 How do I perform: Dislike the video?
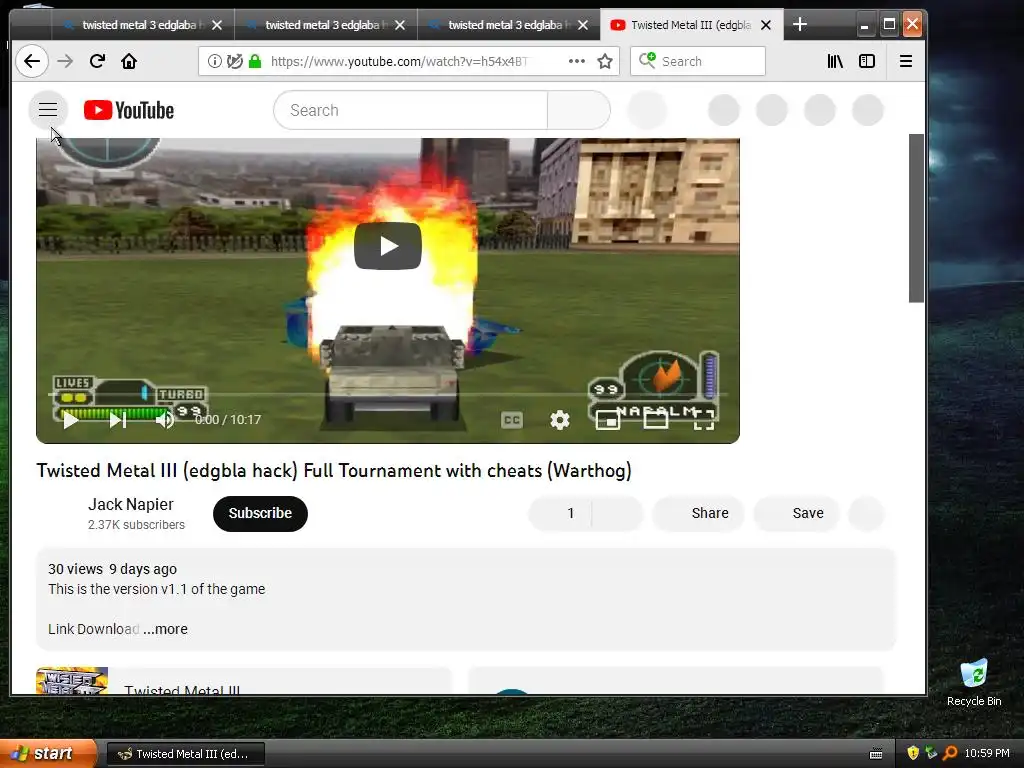618,513
